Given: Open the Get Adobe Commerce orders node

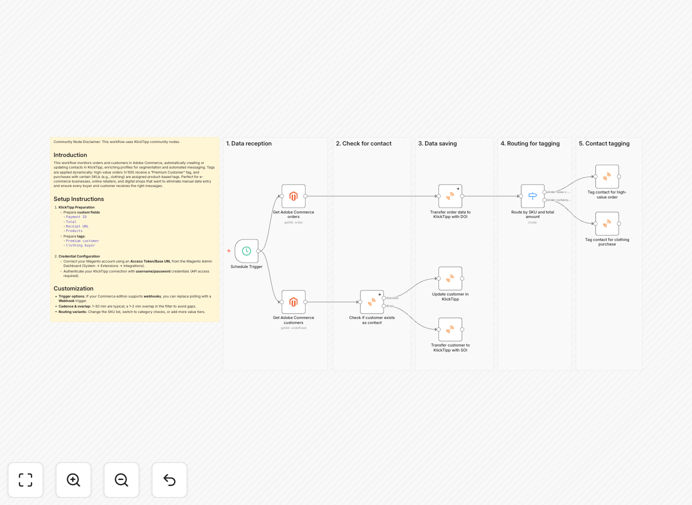Looking at the screenshot, I should pos(293,196).
